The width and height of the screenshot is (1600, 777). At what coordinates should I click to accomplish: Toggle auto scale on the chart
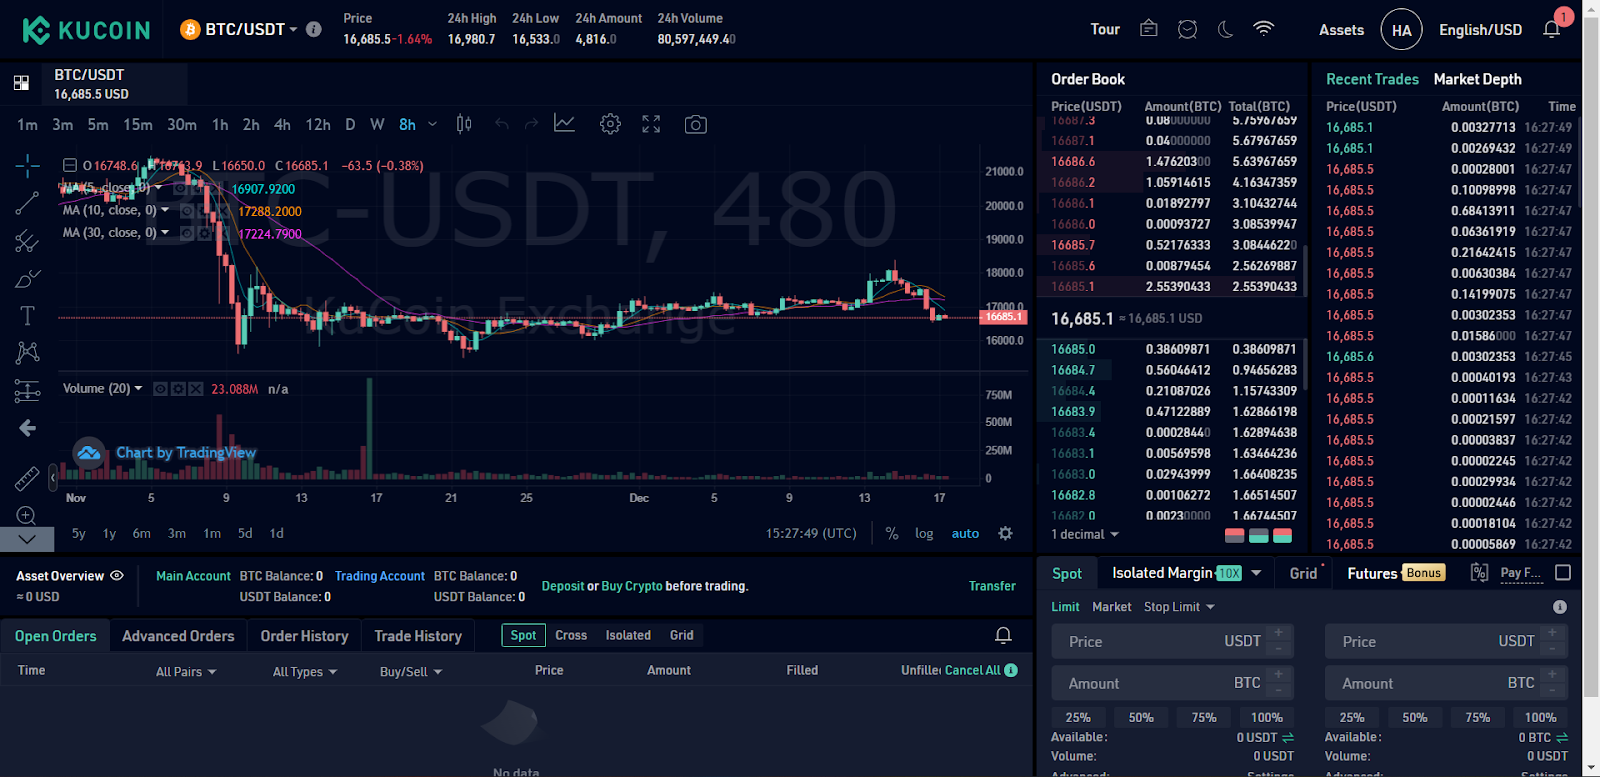(x=965, y=533)
